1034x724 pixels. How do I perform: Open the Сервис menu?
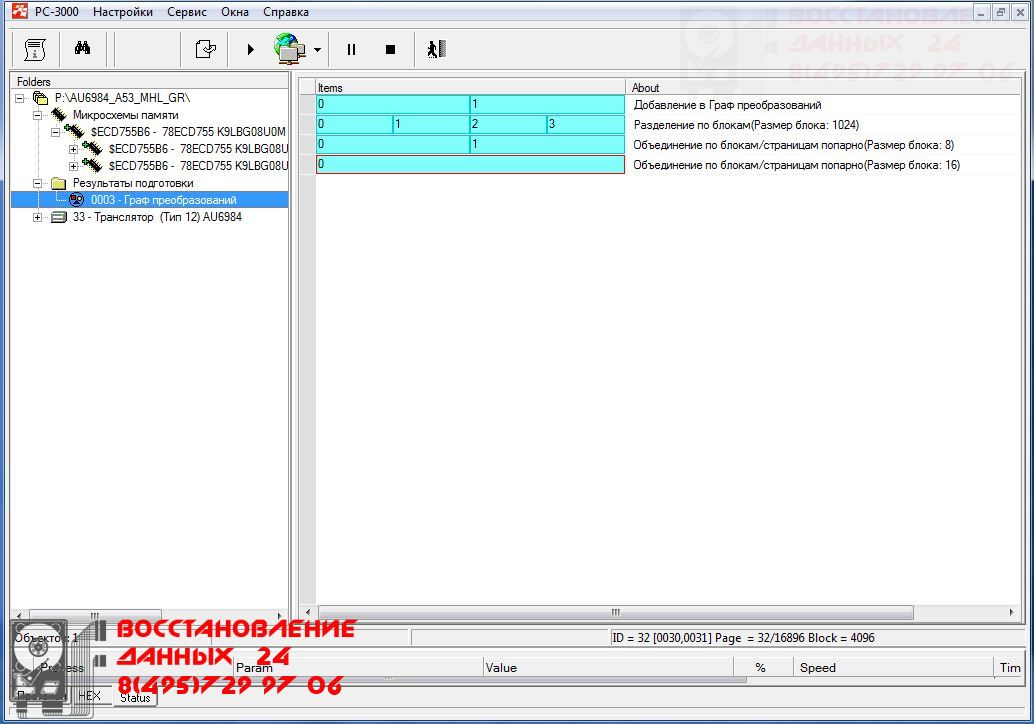[187, 12]
